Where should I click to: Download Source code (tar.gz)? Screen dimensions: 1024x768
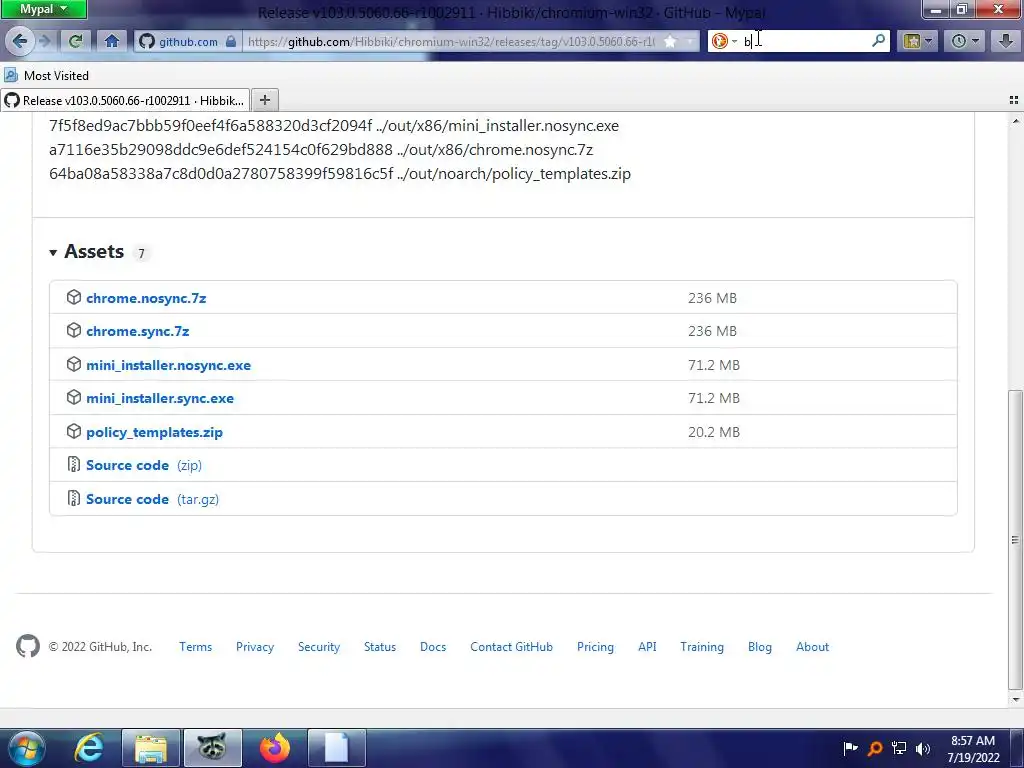tap(152, 499)
